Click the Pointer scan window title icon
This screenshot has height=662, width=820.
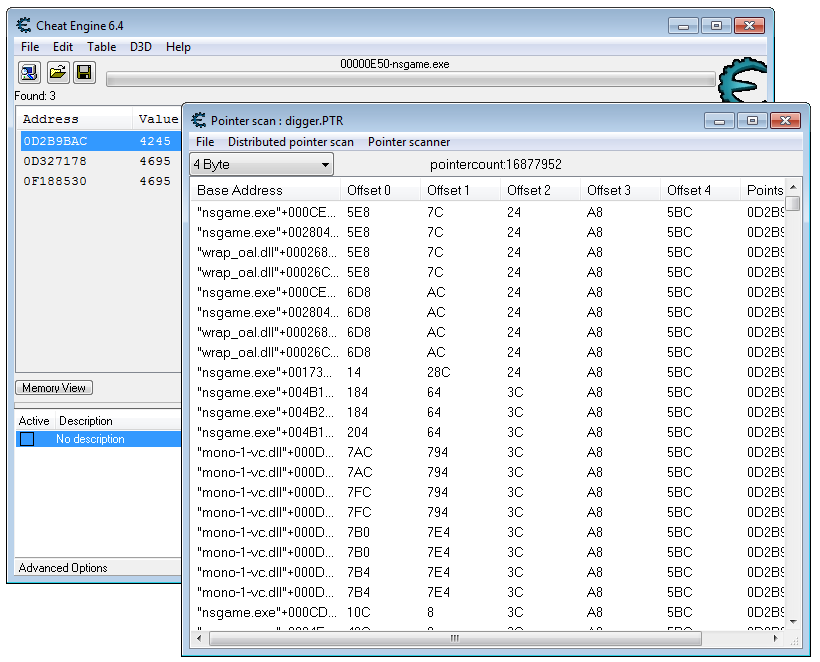point(198,121)
